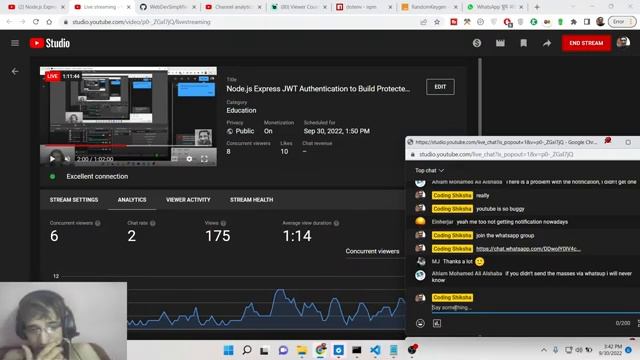Screen dimensions: 640x360
Task: Play the live preview video
Action: 52,159
